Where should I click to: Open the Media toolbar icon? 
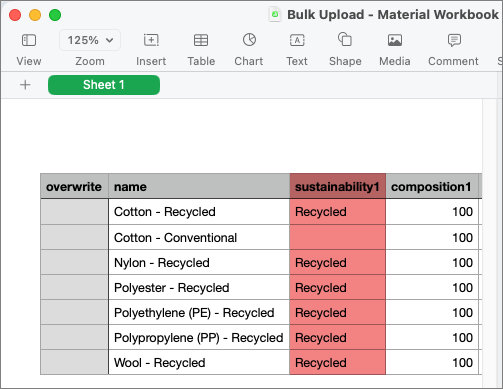(x=395, y=40)
